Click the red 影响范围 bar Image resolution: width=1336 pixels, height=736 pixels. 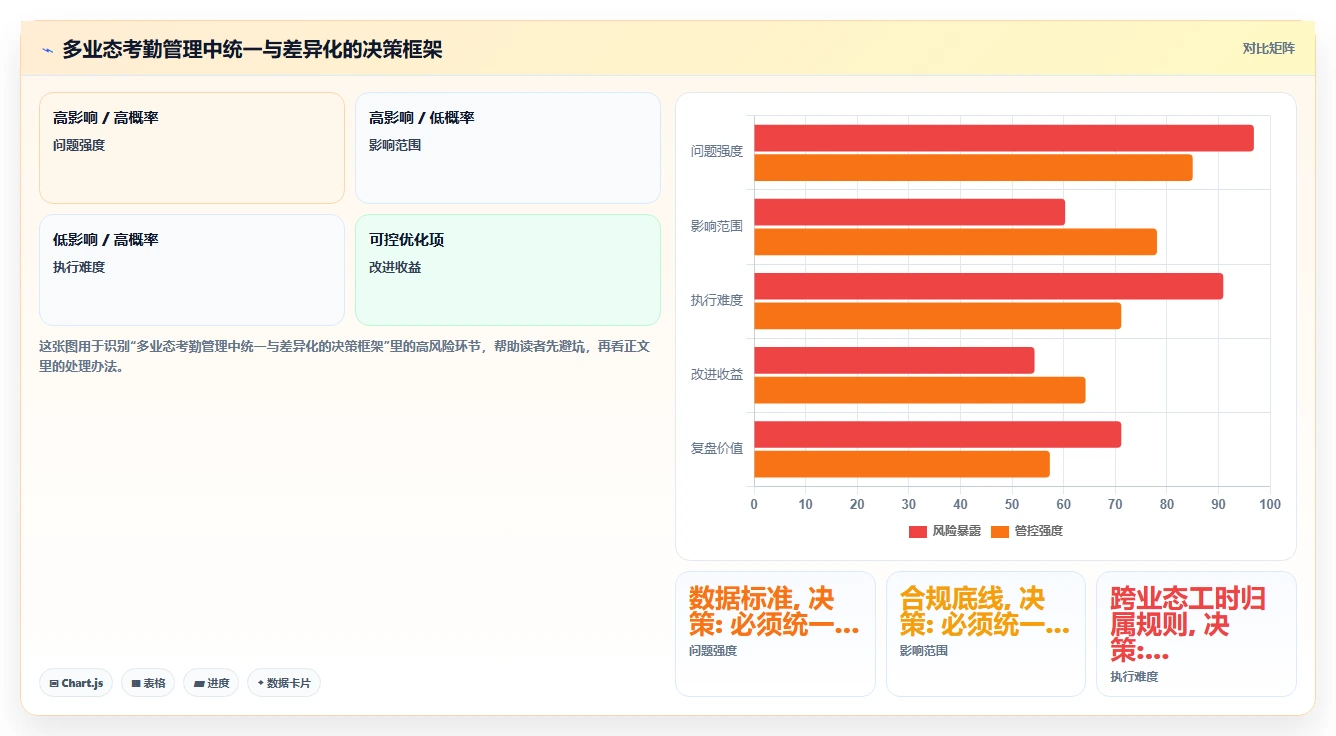click(909, 212)
